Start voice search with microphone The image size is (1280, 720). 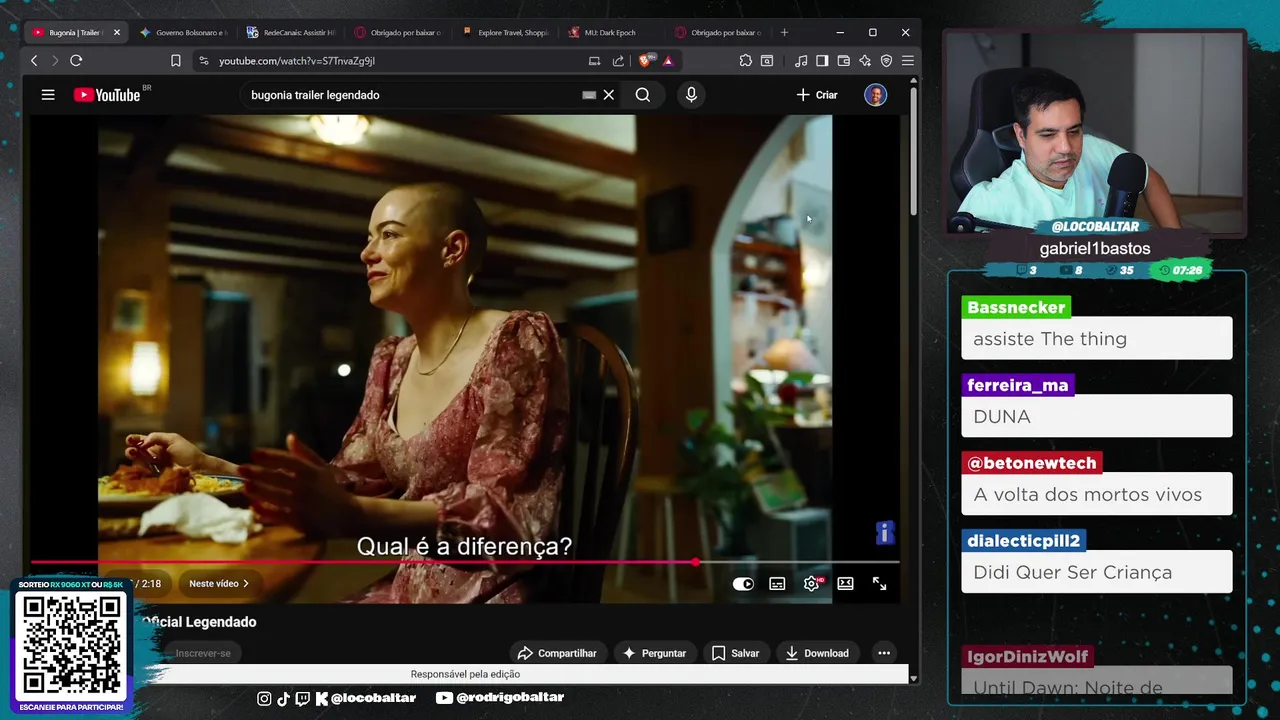(691, 95)
